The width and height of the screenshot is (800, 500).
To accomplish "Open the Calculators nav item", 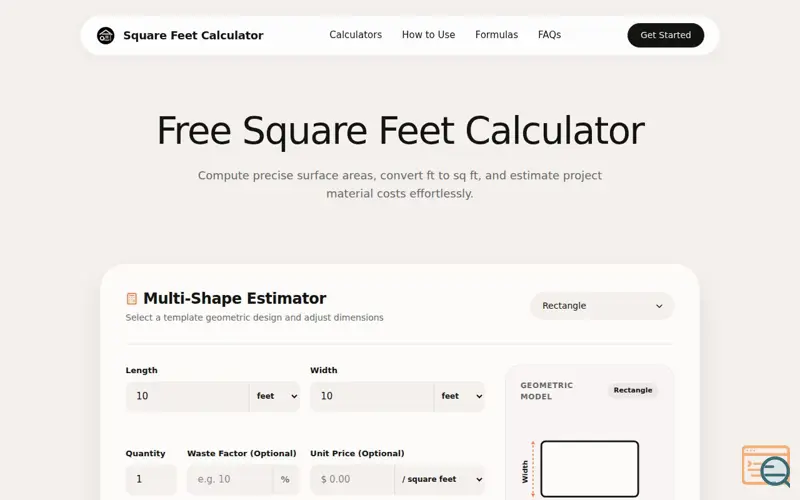I will pyautogui.click(x=356, y=35).
